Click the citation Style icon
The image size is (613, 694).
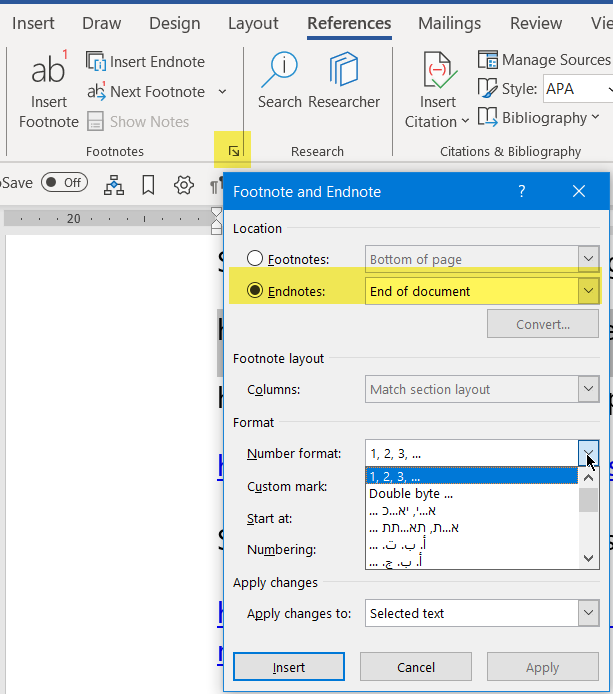click(487, 89)
